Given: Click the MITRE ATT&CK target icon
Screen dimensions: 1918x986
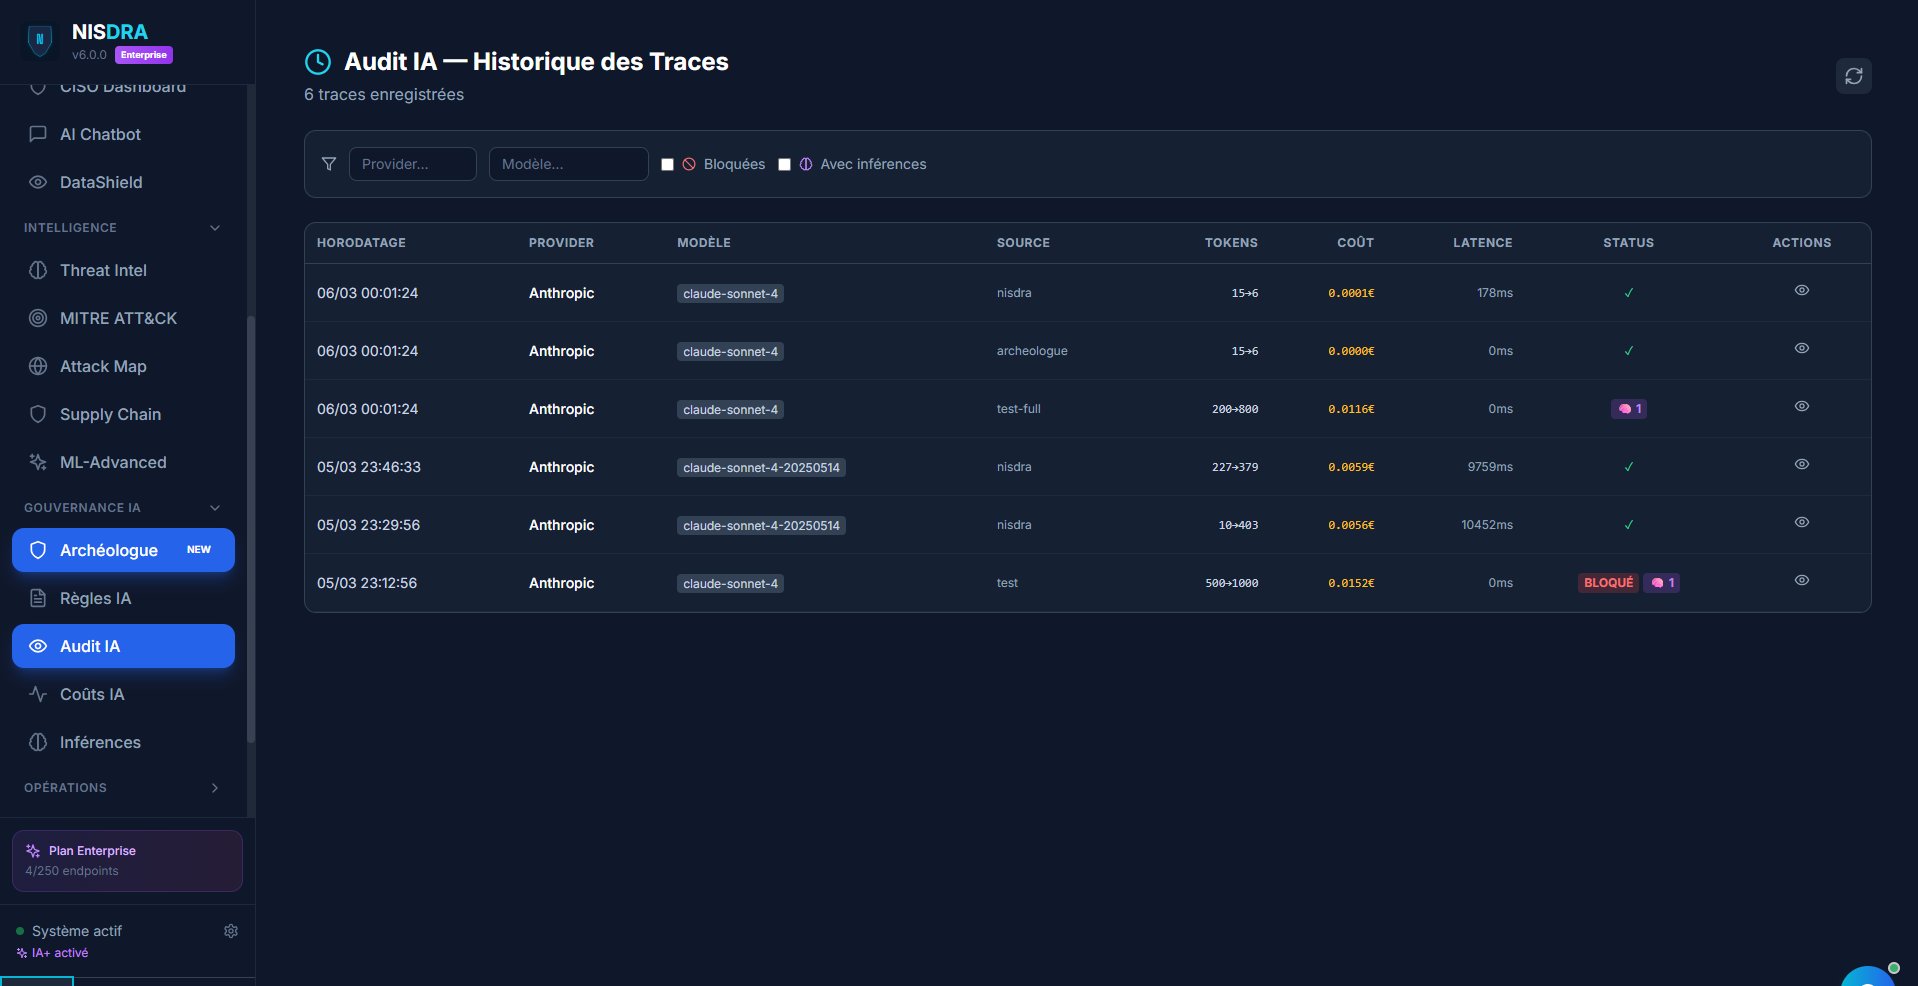Looking at the screenshot, I should coord(38,318).
